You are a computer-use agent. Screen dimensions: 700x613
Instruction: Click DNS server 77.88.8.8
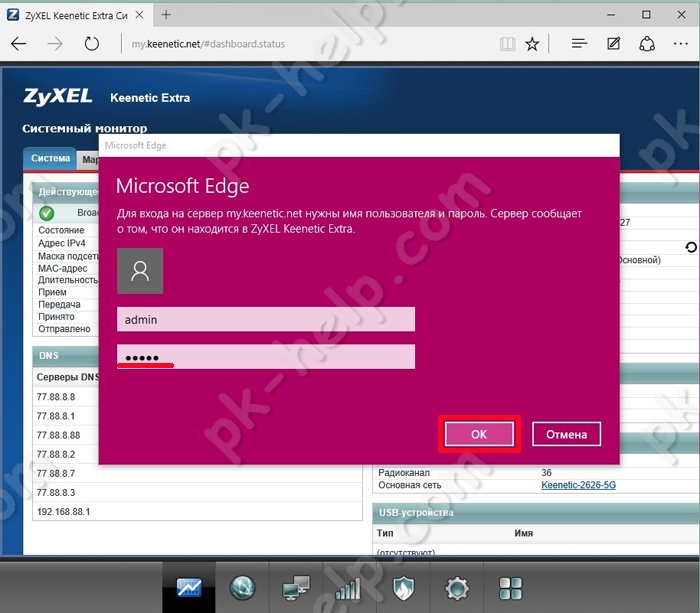[x=56, y=396]
